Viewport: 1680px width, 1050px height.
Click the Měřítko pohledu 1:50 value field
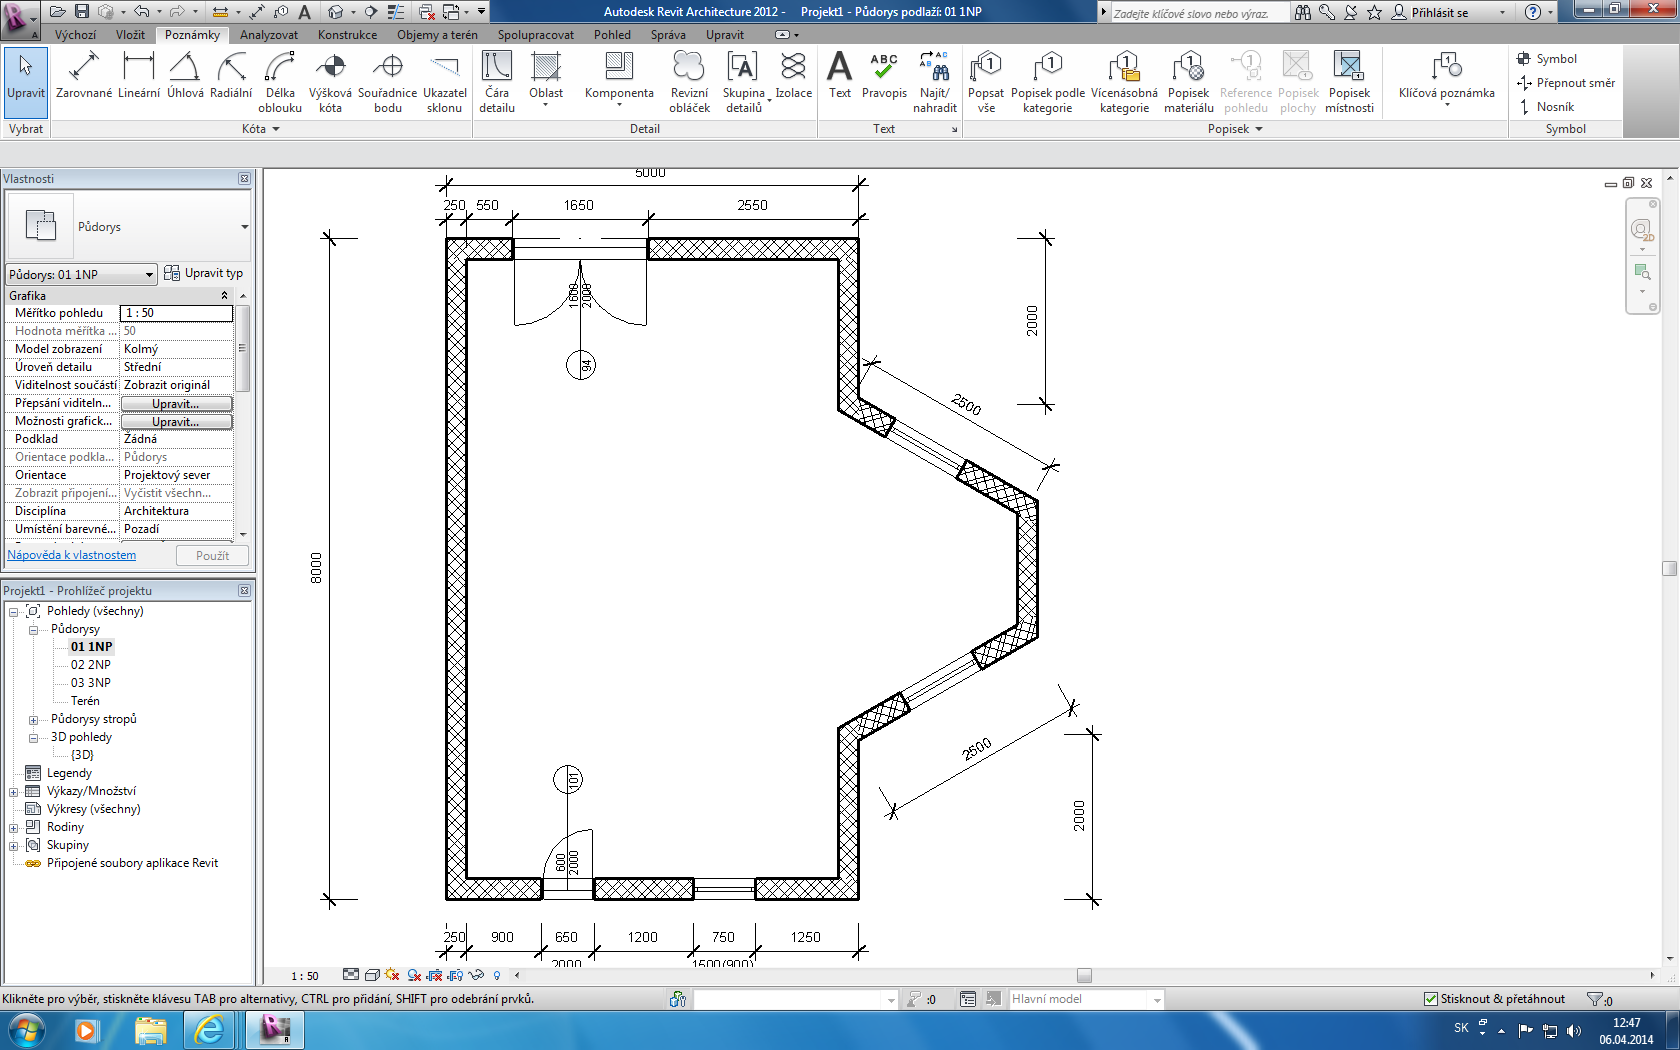(176, 313)
